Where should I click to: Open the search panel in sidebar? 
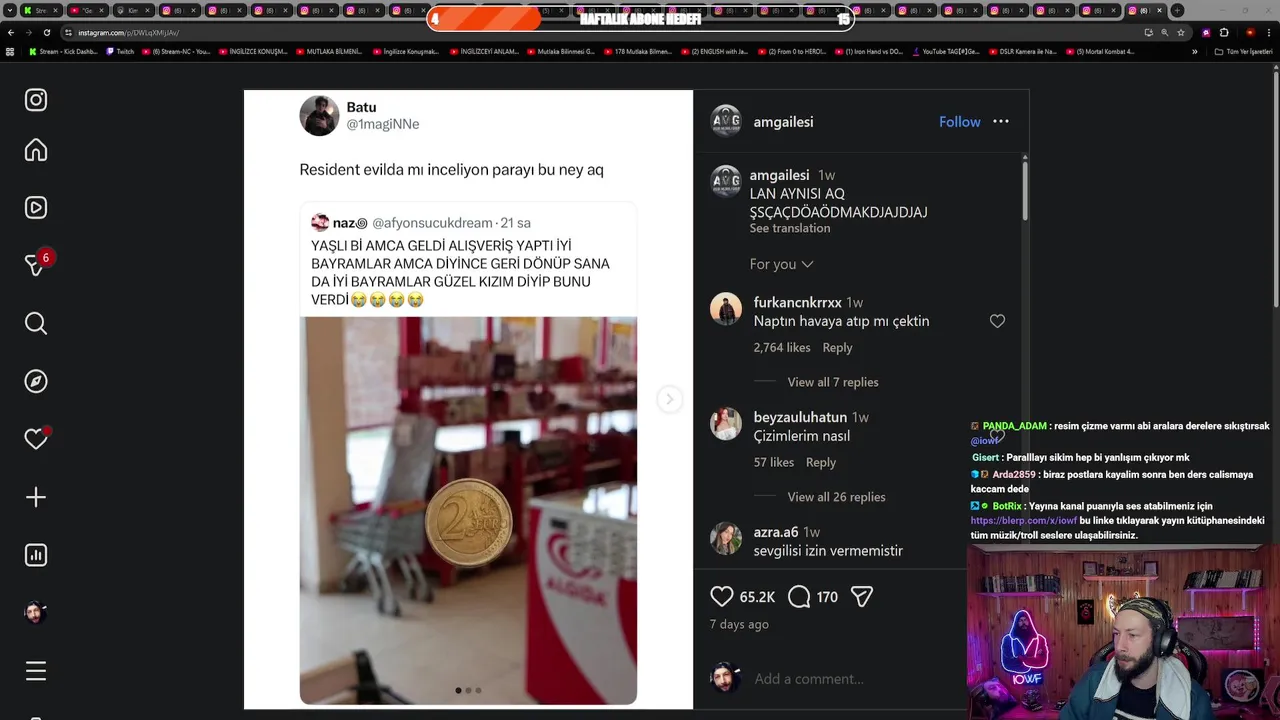tap(36, 323)
